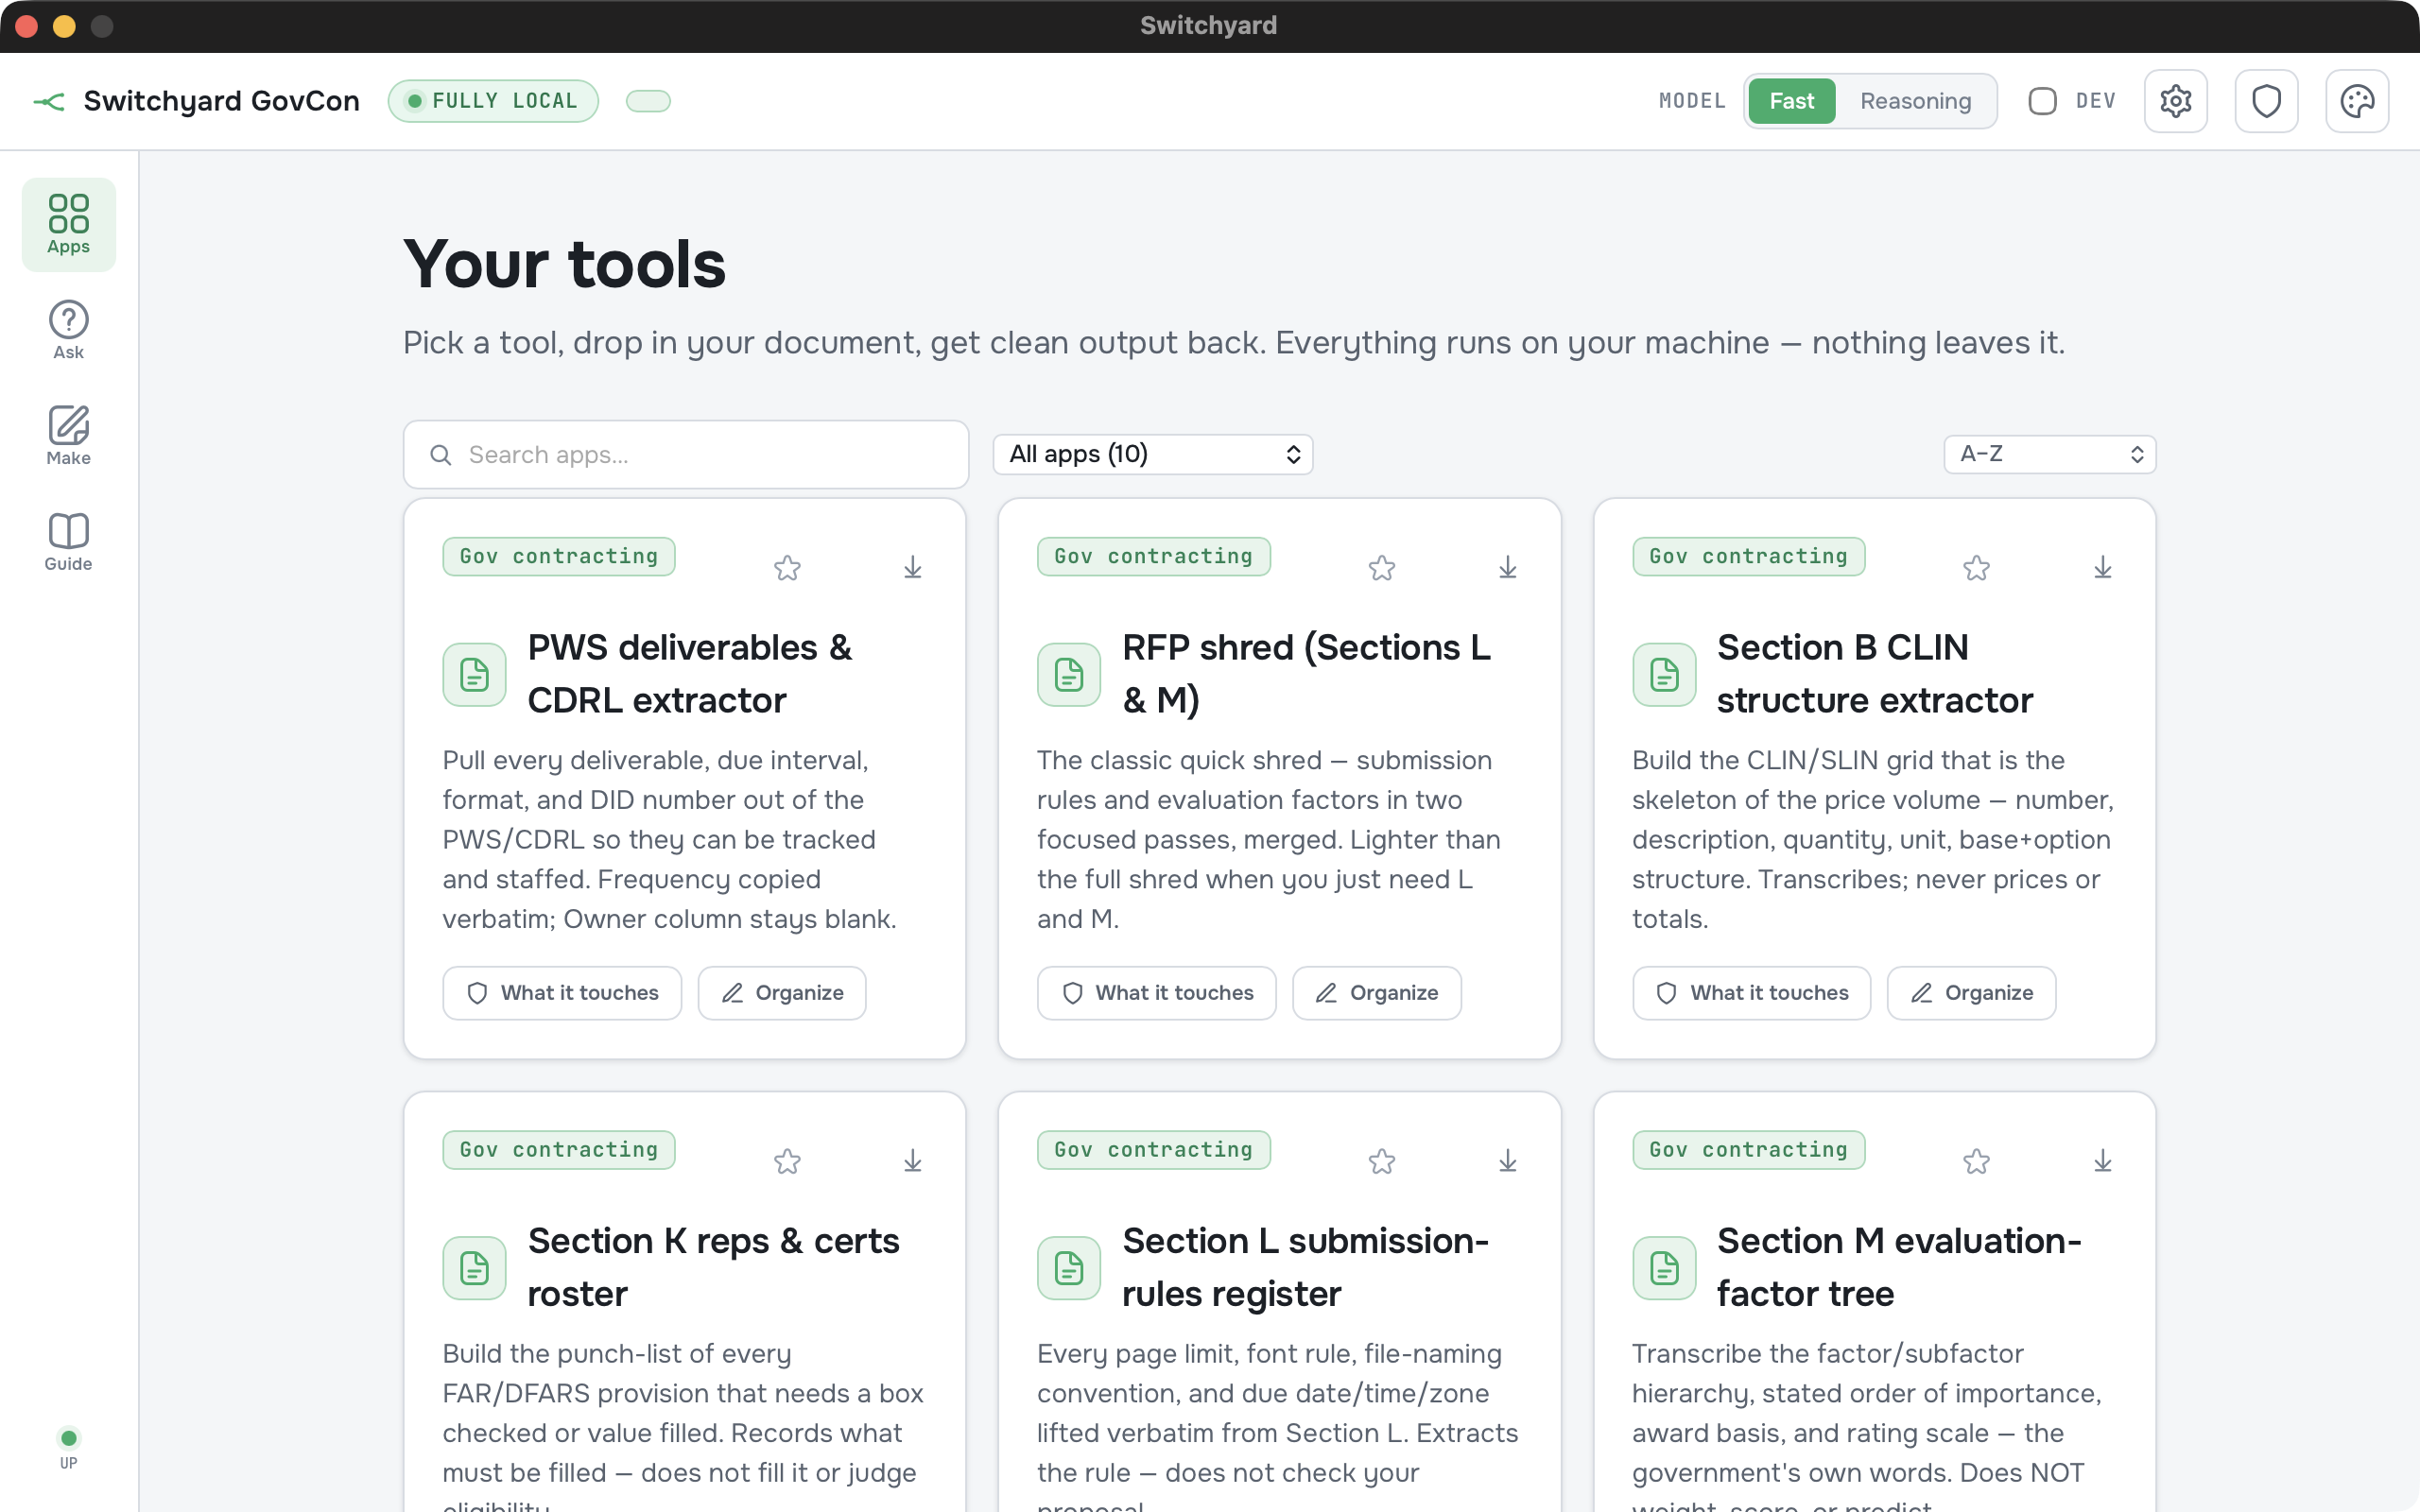Click the Section M evaluation-factor document icon
2420x1512 pixels.
coord(1664,1268)
